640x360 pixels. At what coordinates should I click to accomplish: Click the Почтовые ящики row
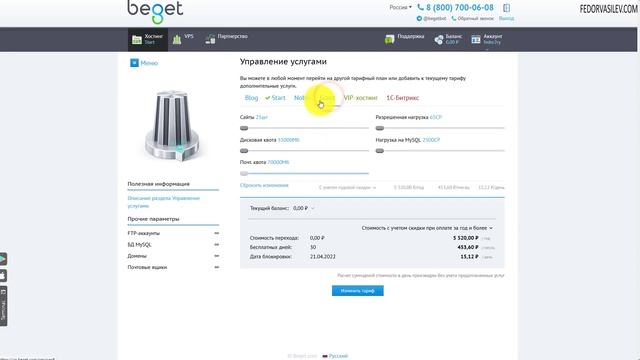[x=173, y=267]
